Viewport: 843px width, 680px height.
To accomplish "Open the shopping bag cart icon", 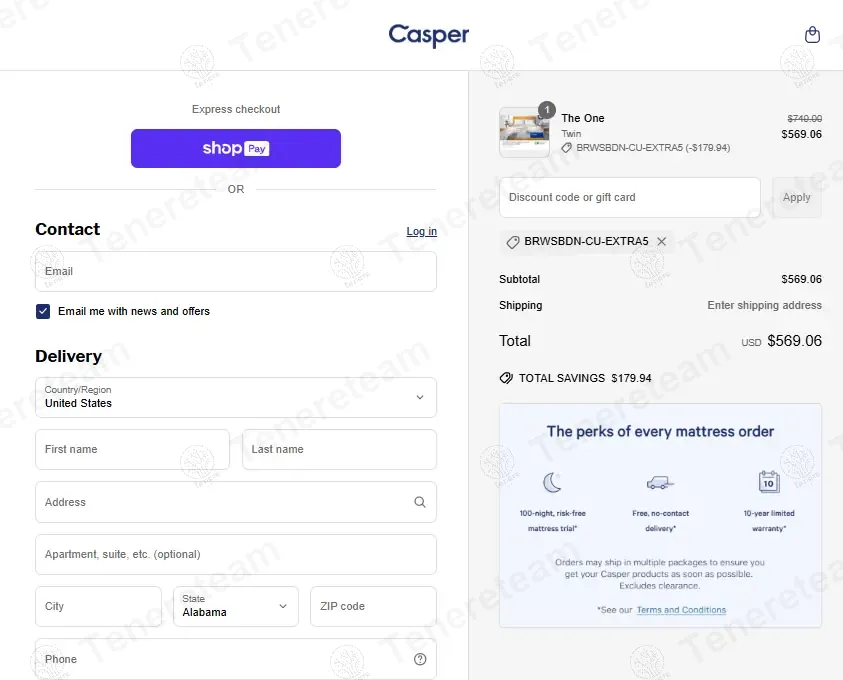I will 812,35.
